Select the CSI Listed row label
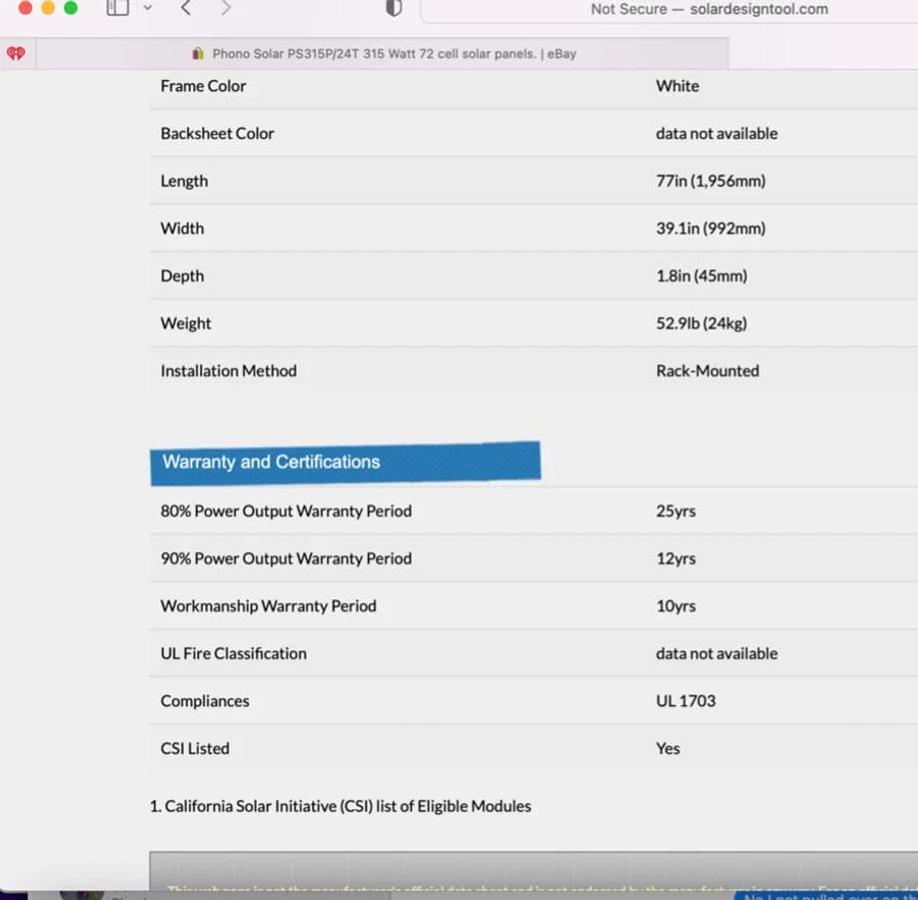 tap(195, 748)
